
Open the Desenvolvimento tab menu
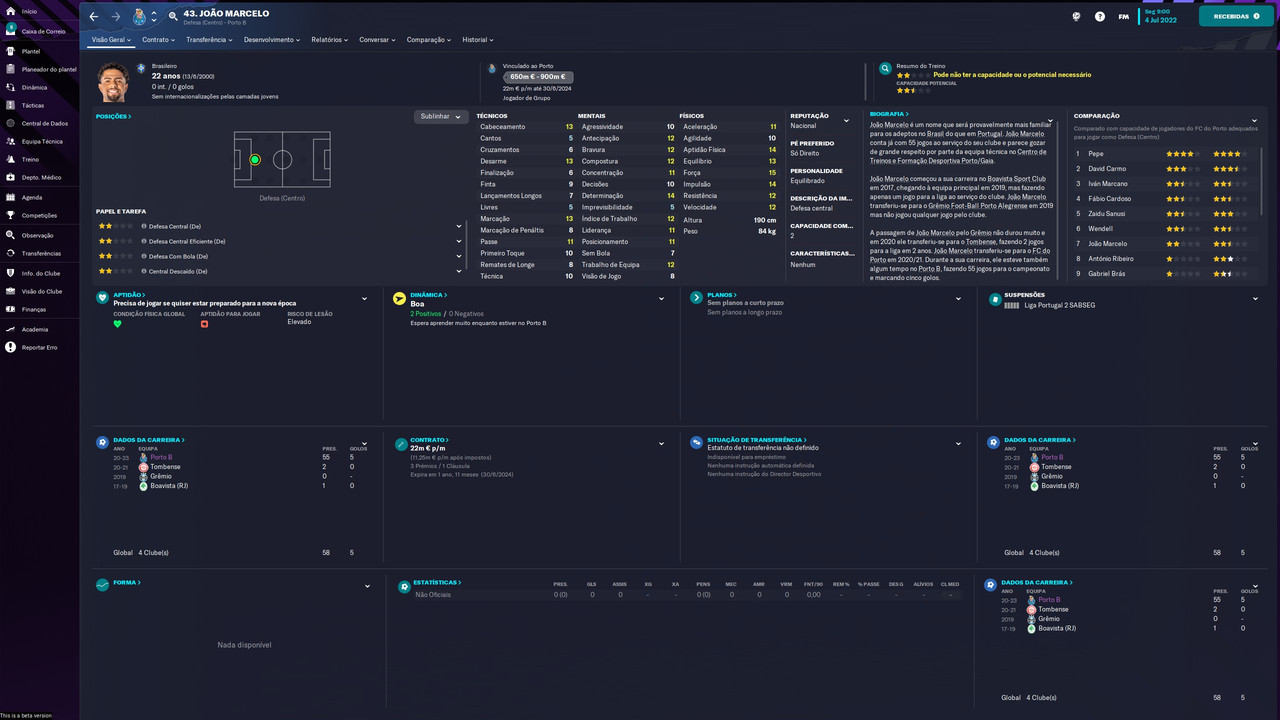272,40
